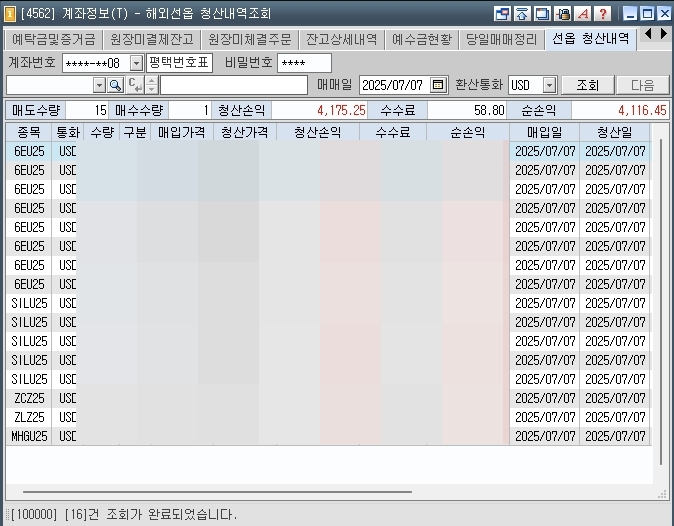Minimize the 계좌정보 window

pos(630,14)
